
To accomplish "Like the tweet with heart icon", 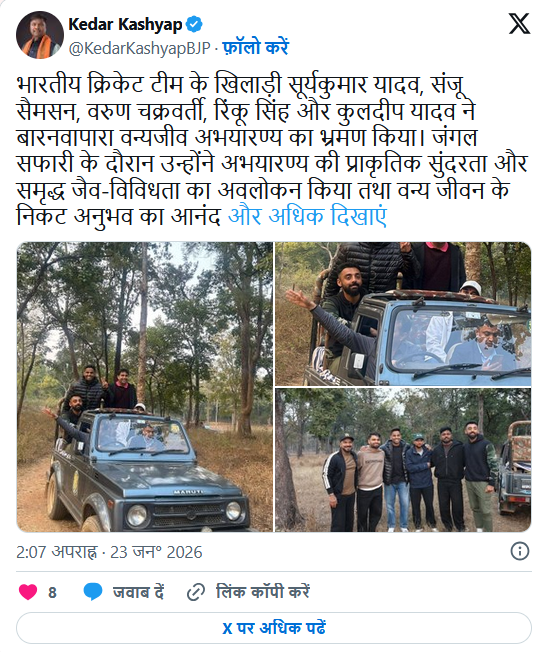I will (x=28, y=592).
